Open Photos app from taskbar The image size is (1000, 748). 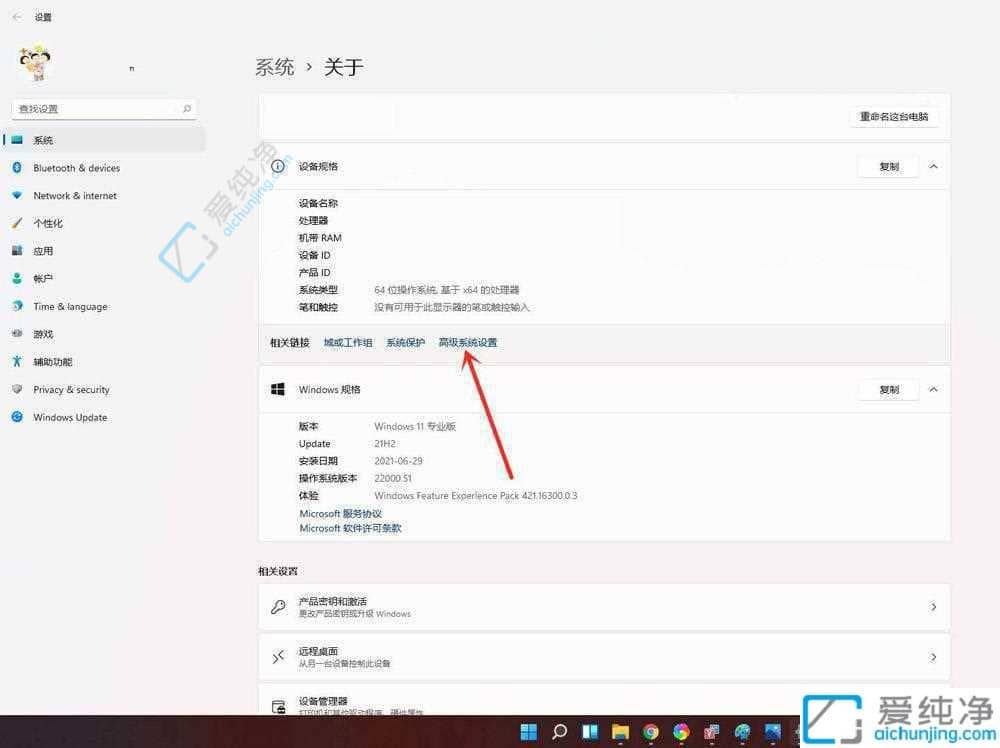point(773,732)
